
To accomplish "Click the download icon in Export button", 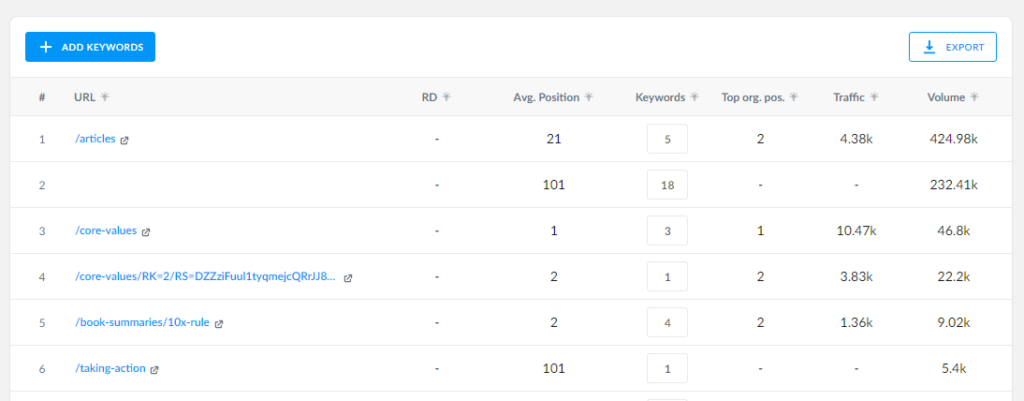I will tap(929, 47).
